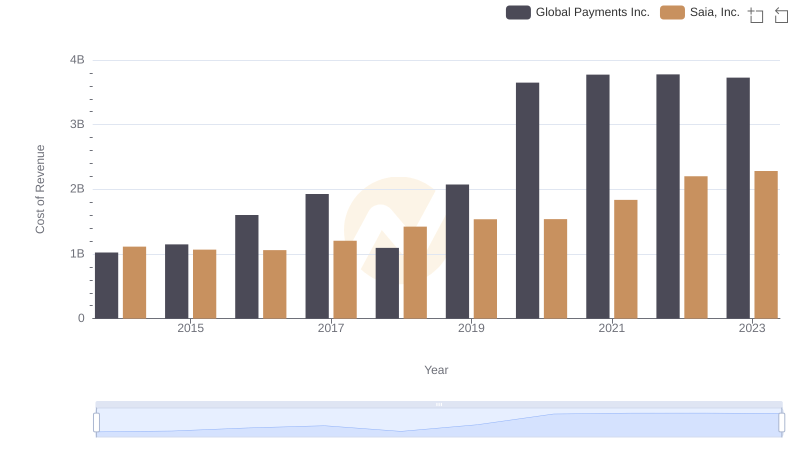Click the 2017 x-axis label
This screenshot has width=800, height=461.
331,328
